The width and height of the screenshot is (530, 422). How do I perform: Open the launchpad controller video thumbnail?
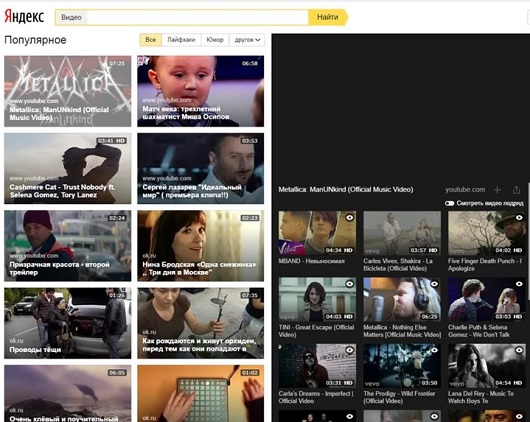200,394
